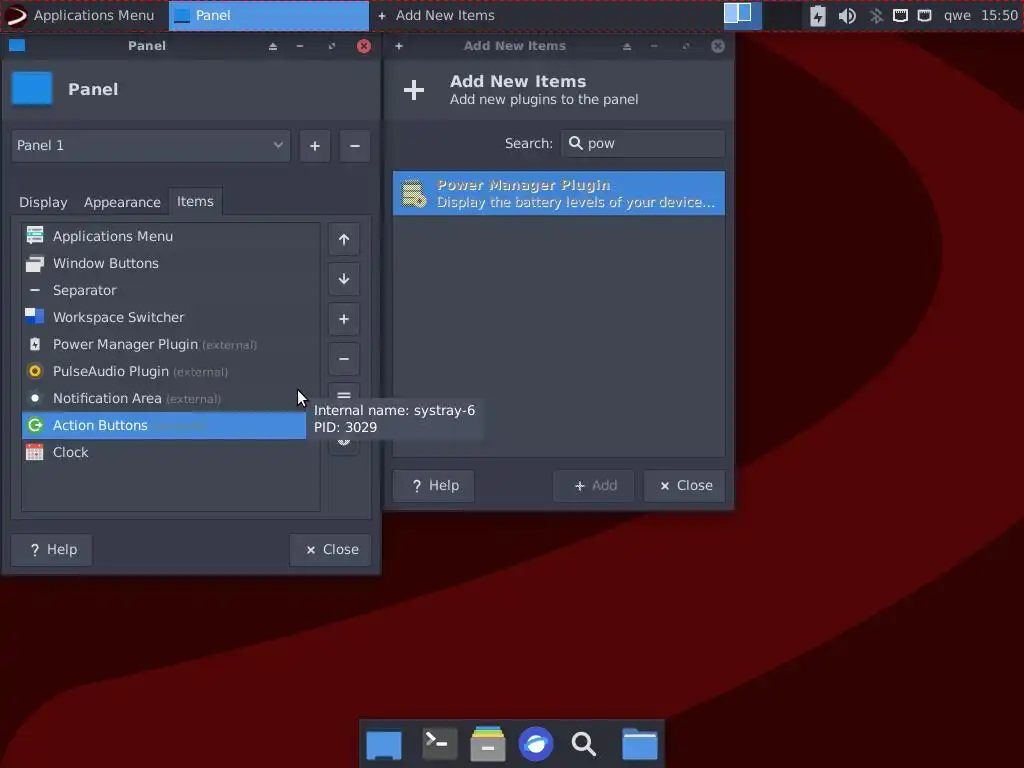Shade Panel window with titlebar triangle button
The width and height of the screenshot is (1024, 768).
click(273, 46)
